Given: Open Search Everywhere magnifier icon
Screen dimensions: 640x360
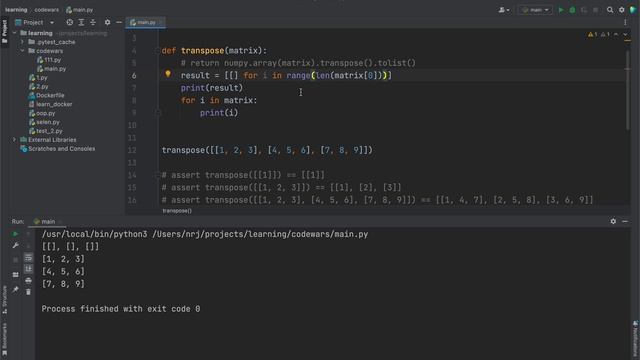Looking at the screenshot, I should pyautogui.click(x=610, y=10).
